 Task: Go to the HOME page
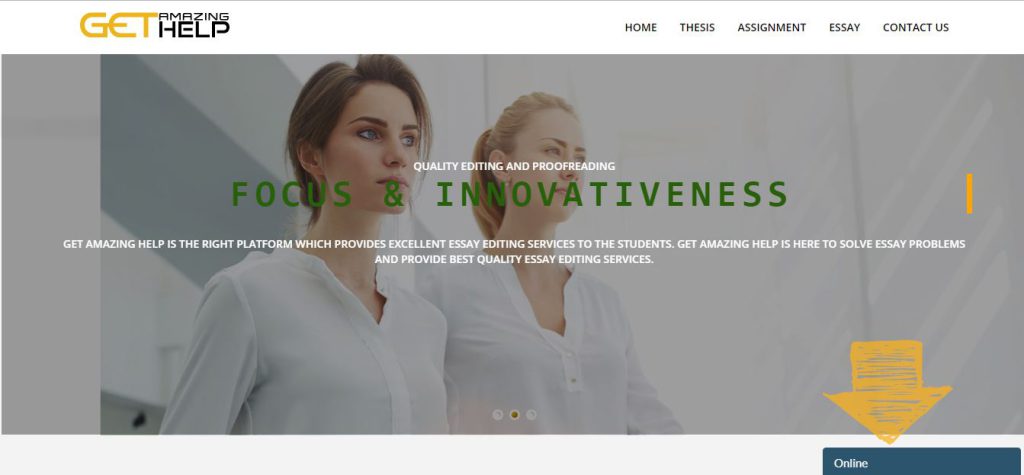tap(641, 27)
